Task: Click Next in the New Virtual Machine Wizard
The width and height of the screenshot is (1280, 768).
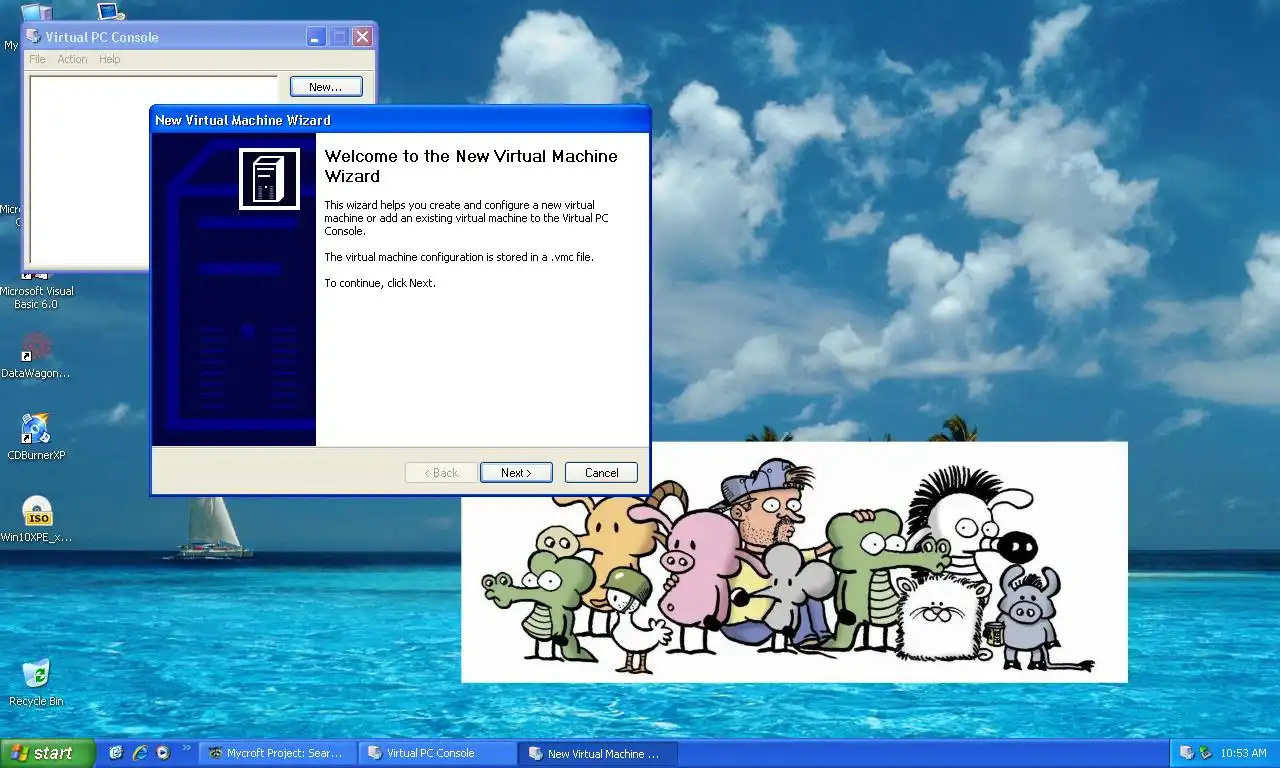Action: coord(516,473)
